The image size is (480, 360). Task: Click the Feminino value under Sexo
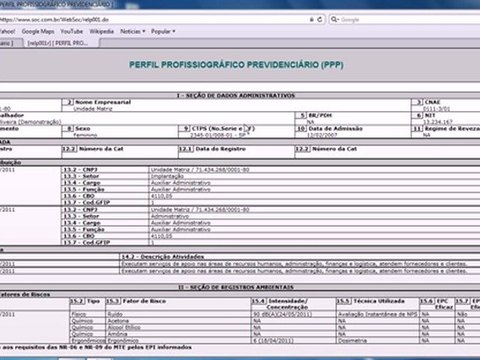click(x=85, y=135)
